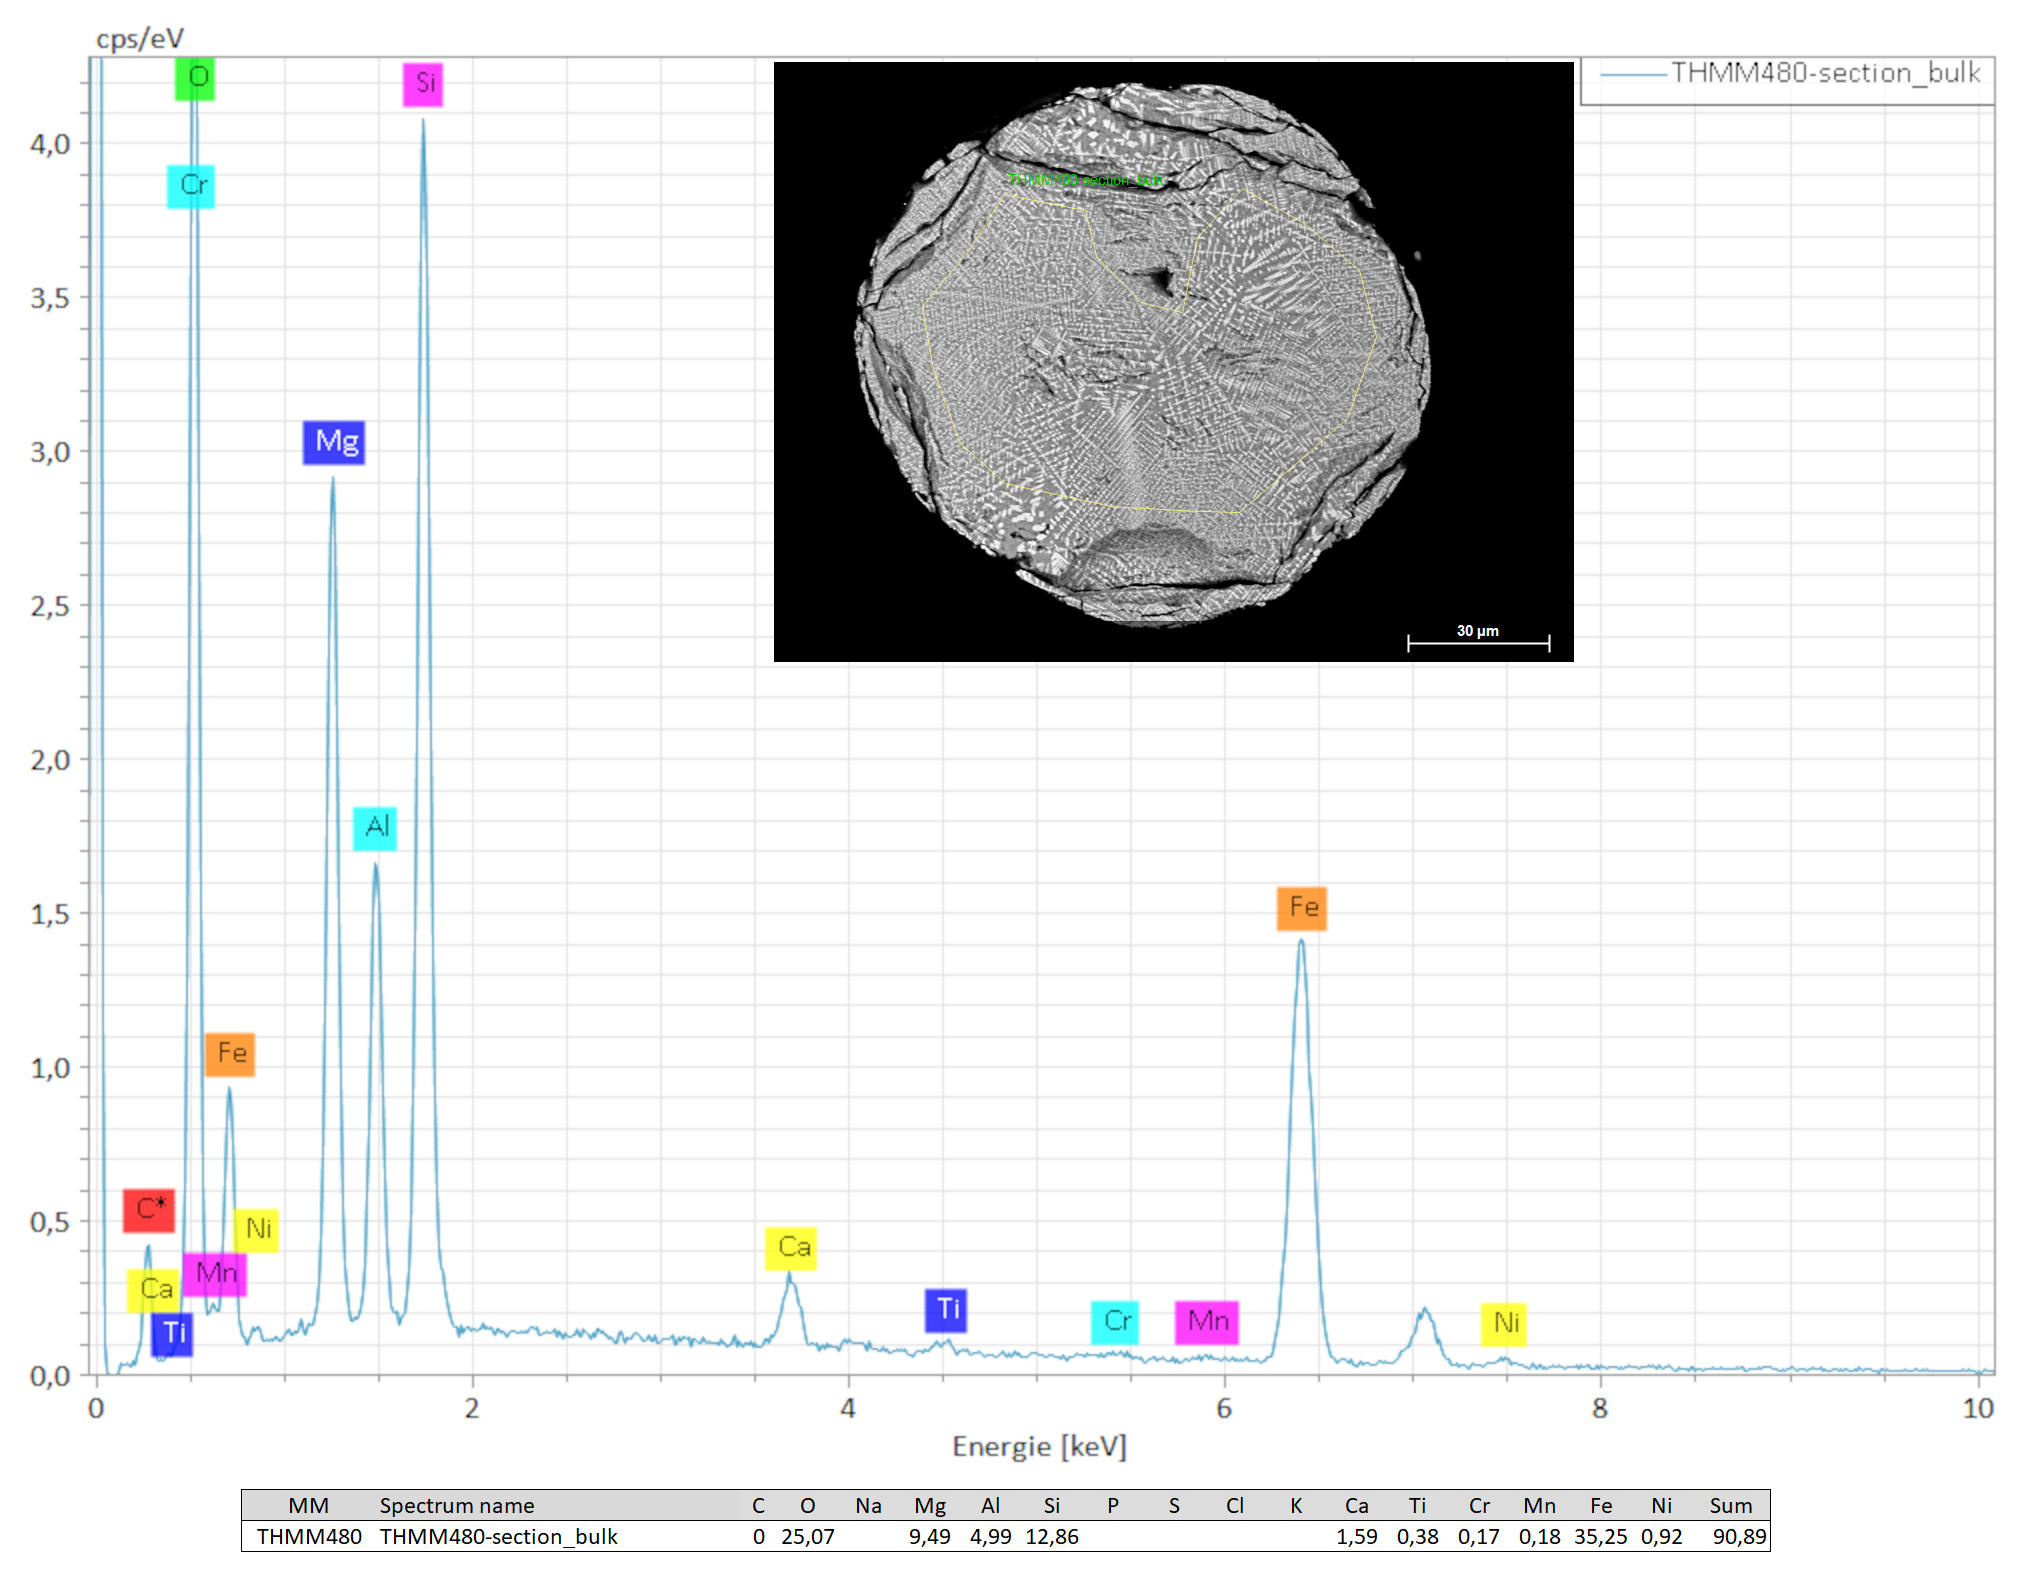Viewport: 2026px width, 1580px height.
Task: Click the magenta Si peak label
Action: coord(423,84)
